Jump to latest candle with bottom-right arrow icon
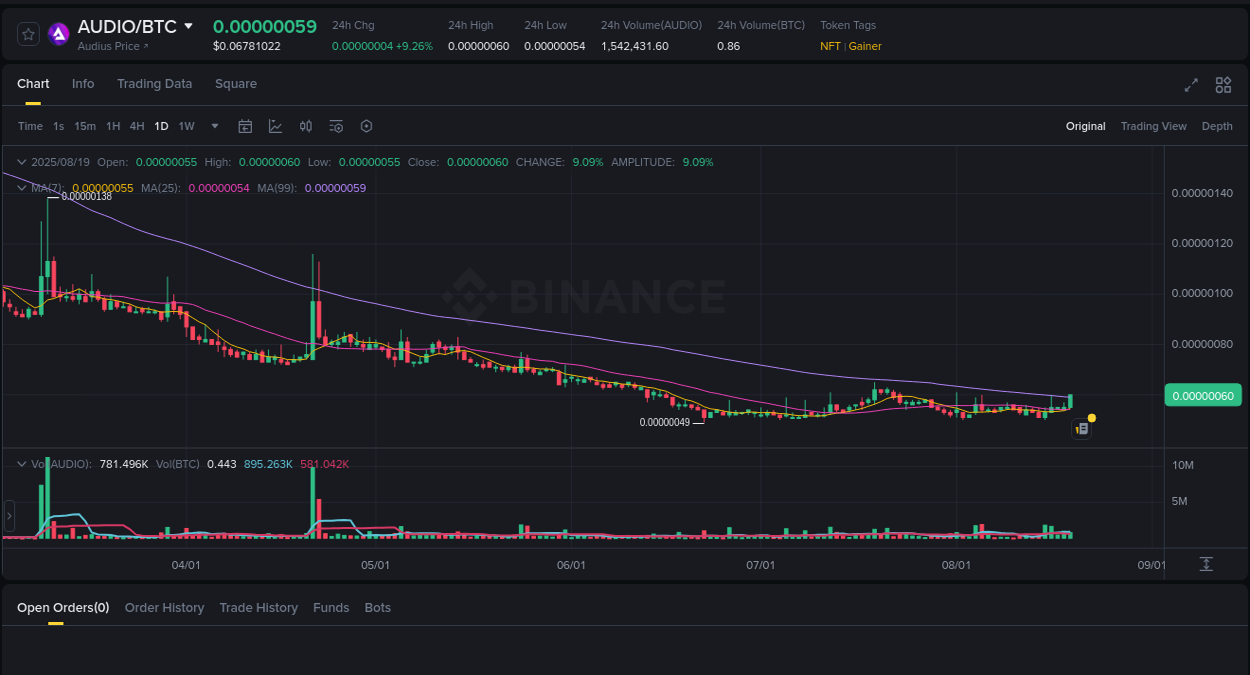Screen dimensions: 1250x675 coord(1205,564)
